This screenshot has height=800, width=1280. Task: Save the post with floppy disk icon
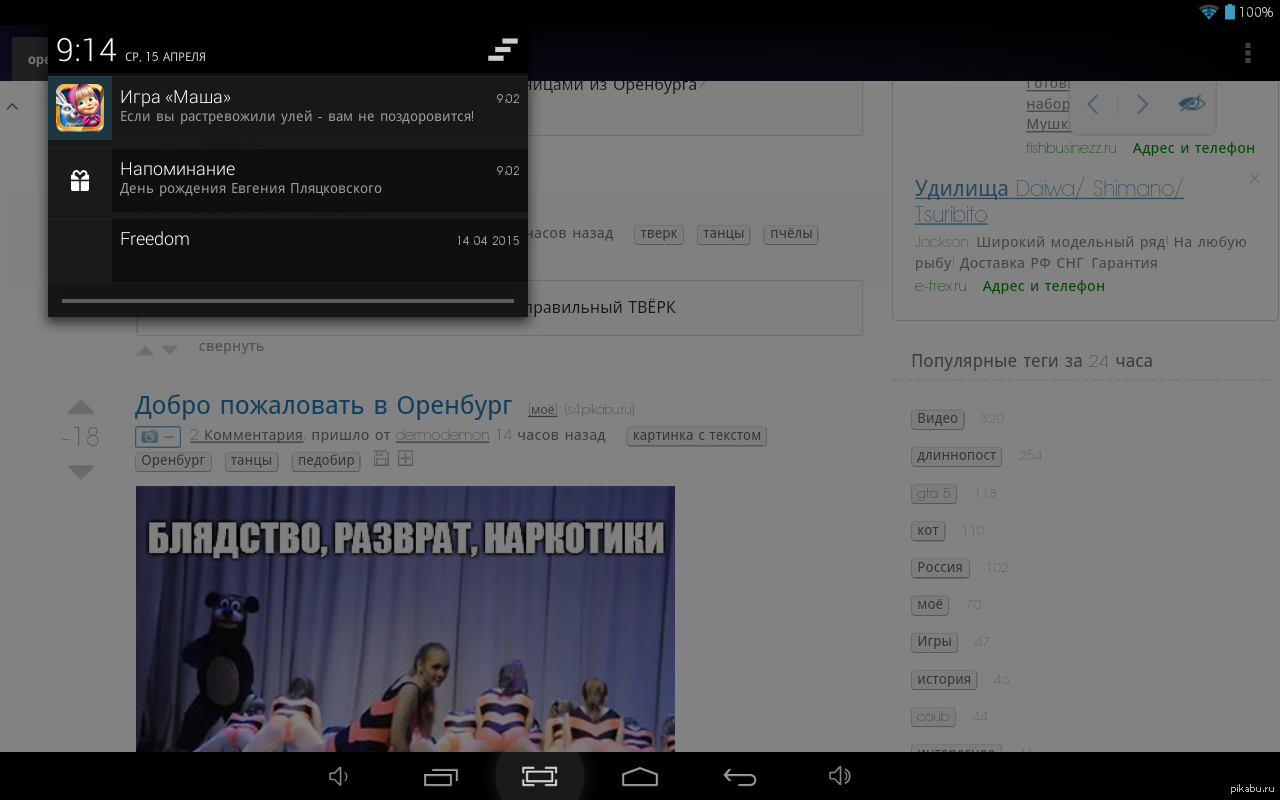point(381,459)
